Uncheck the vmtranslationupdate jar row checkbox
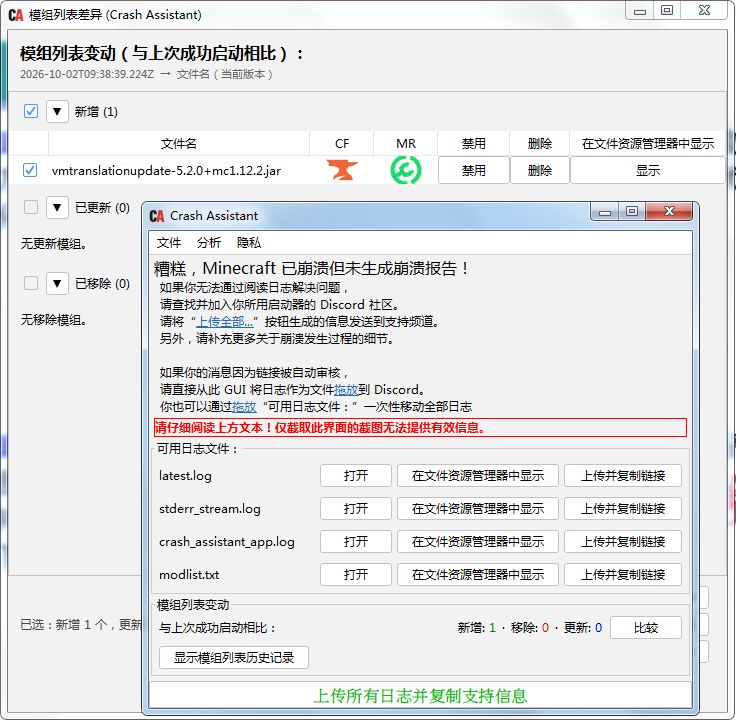 point(30,170)
